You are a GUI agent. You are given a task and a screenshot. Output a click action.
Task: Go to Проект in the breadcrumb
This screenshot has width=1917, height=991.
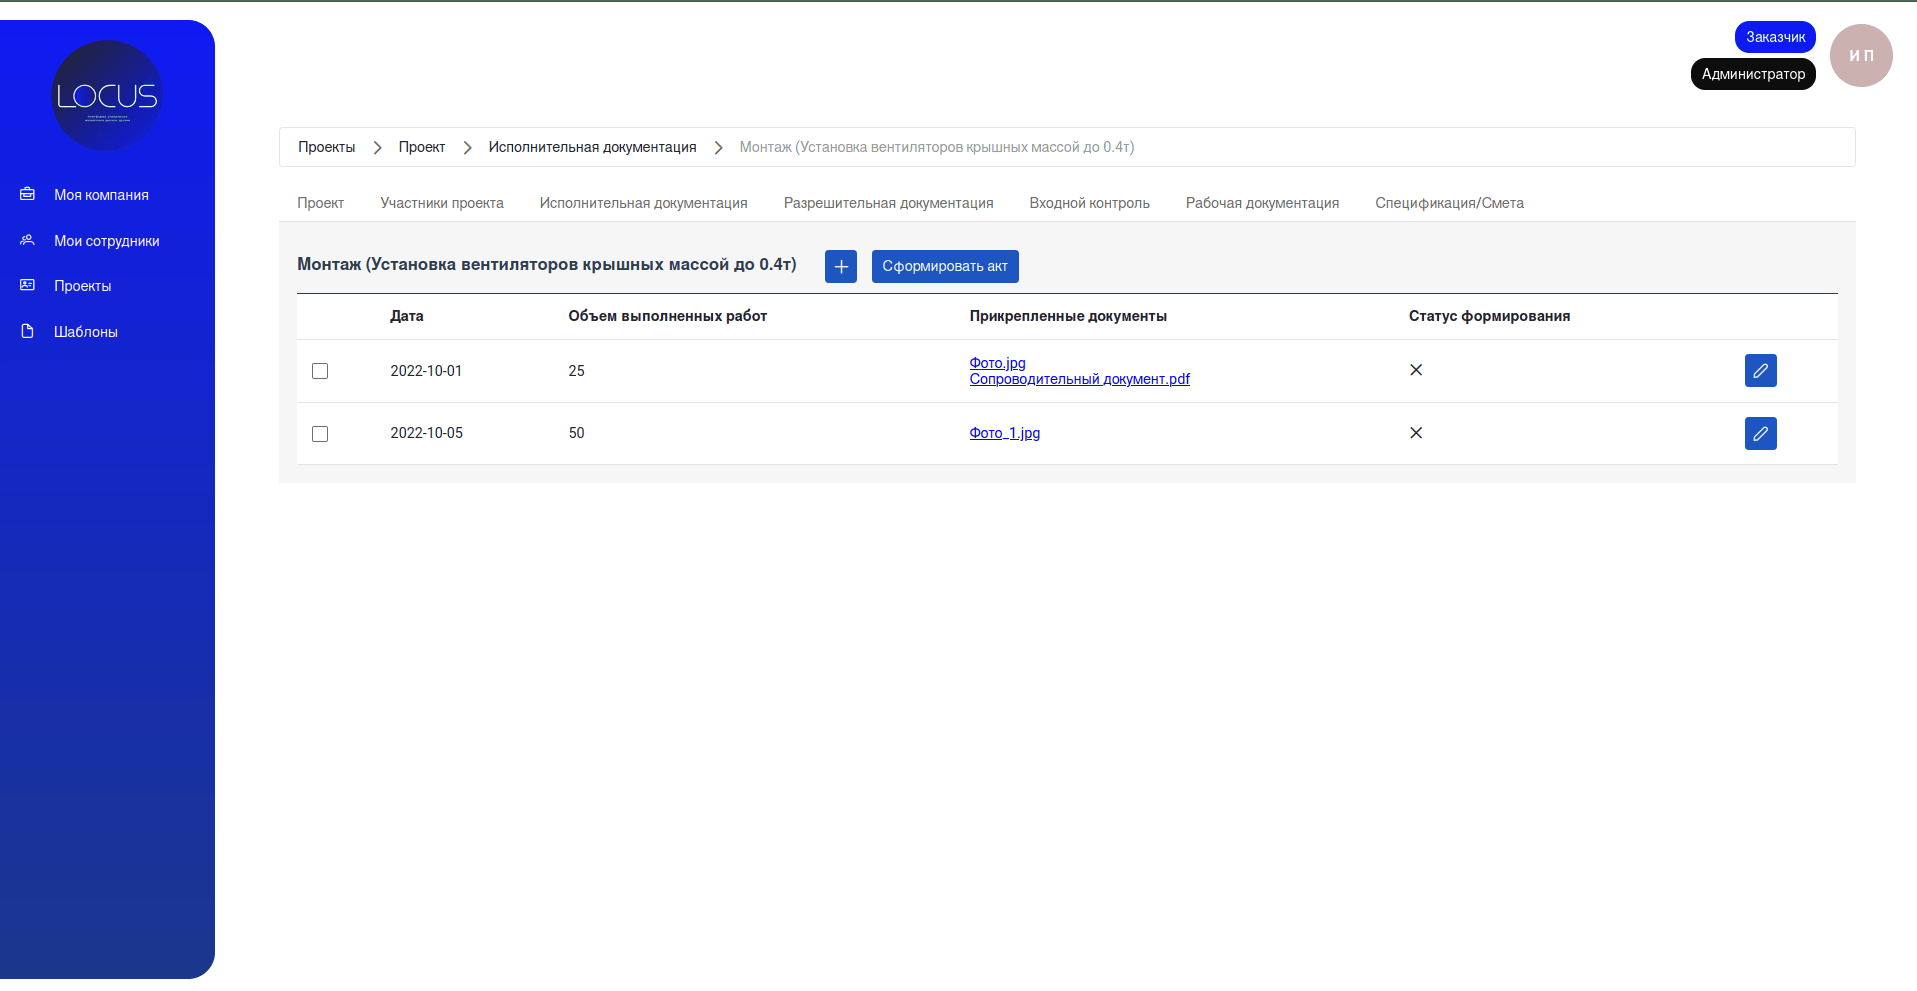point(421,147)
